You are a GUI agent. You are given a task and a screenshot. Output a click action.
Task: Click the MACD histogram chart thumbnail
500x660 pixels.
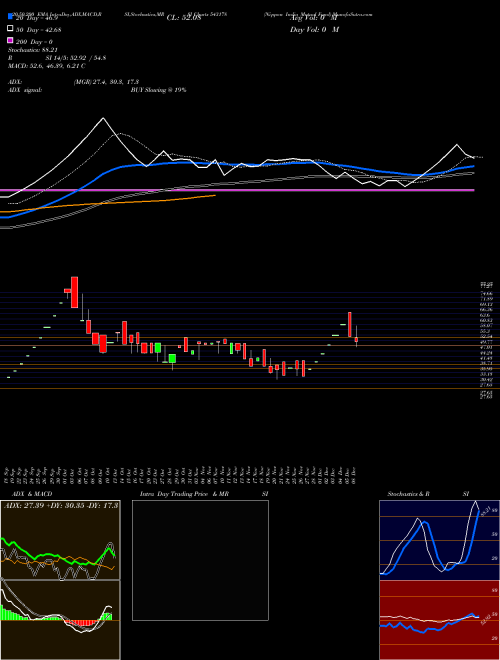(60, 620)
